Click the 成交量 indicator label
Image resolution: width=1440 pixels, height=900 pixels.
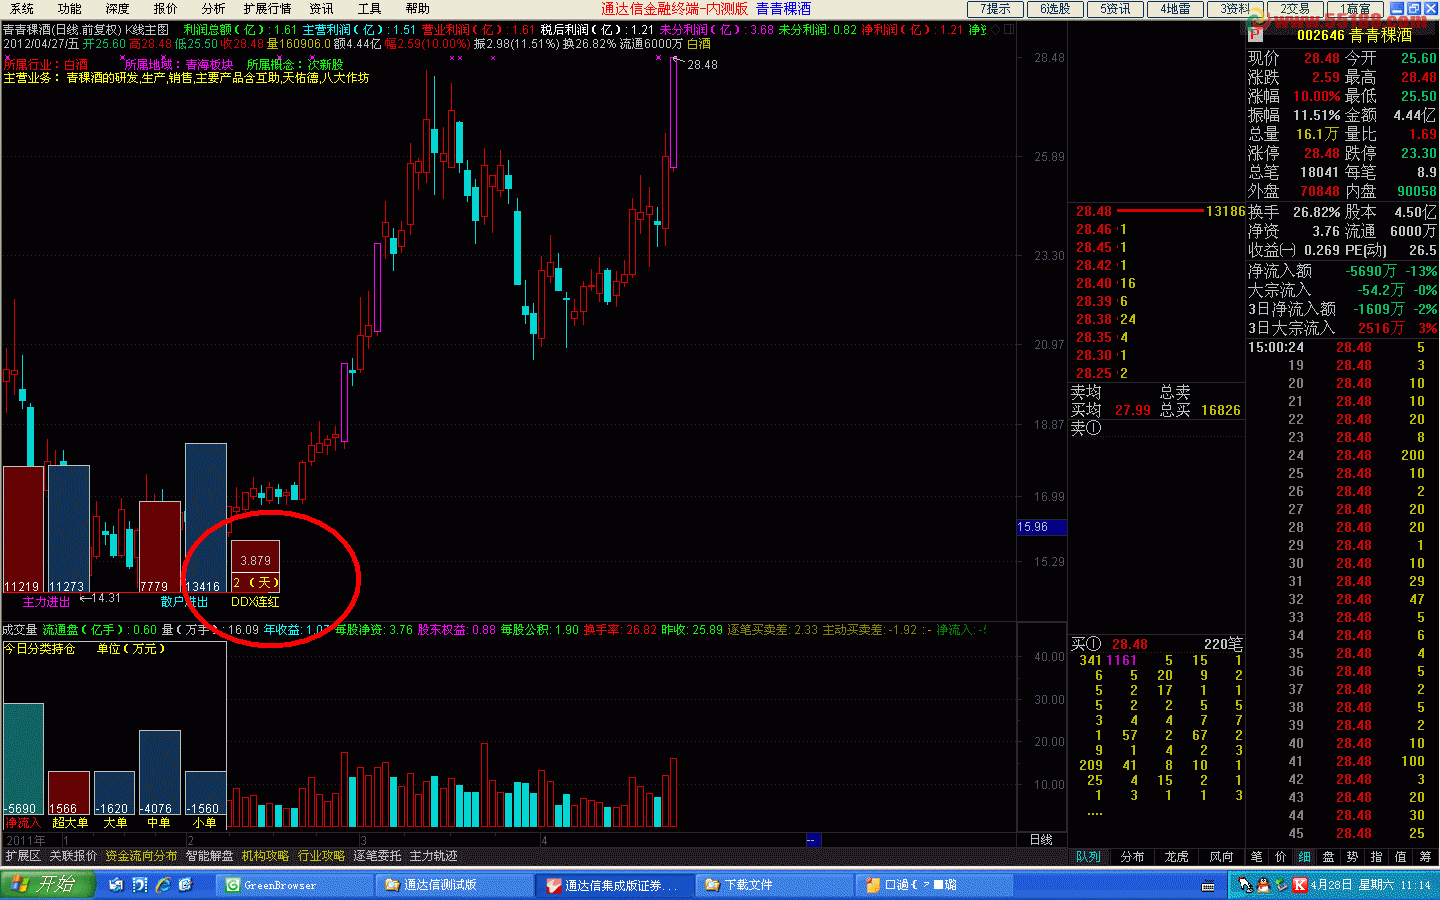[x=19, y=630]
